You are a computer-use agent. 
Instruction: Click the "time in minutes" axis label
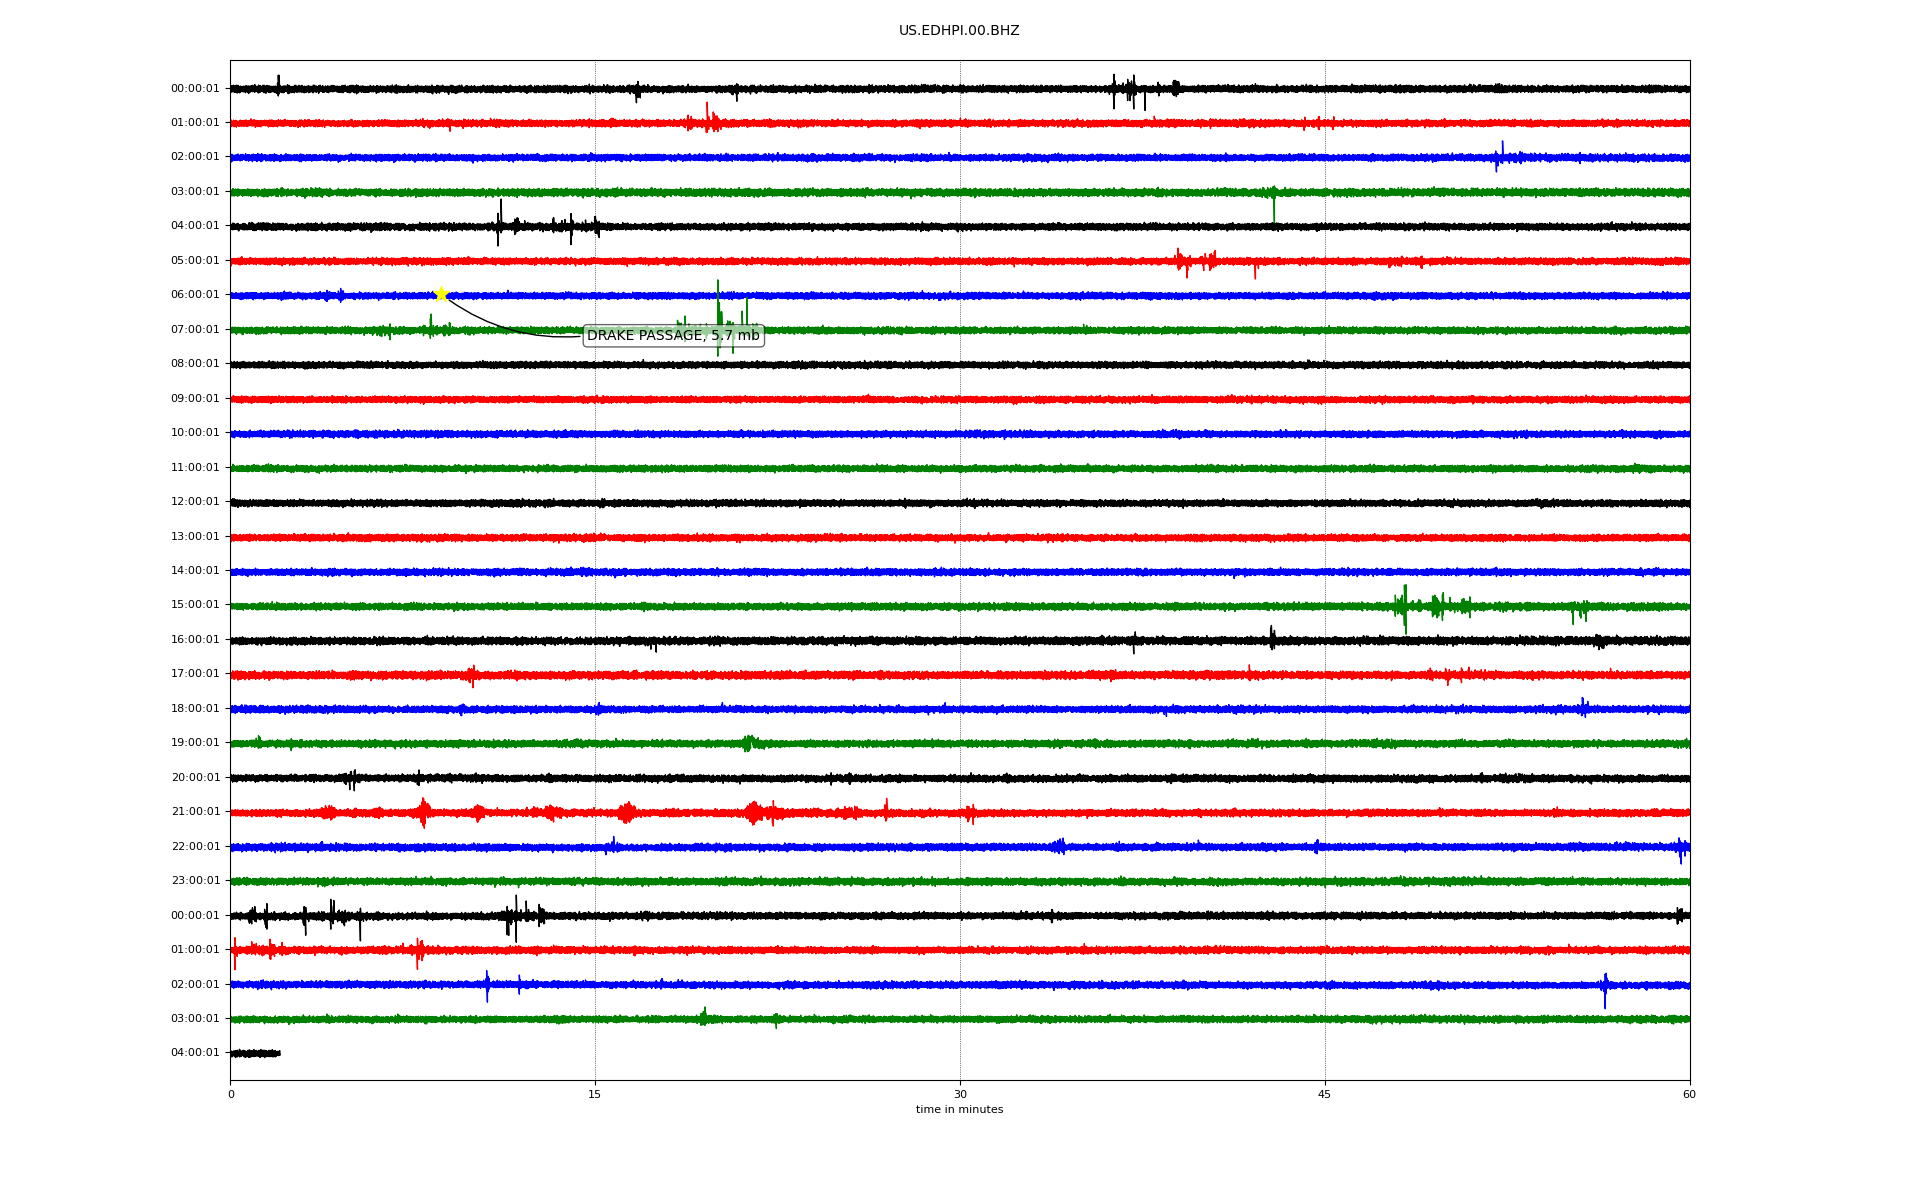click(x=959, y=1110)
